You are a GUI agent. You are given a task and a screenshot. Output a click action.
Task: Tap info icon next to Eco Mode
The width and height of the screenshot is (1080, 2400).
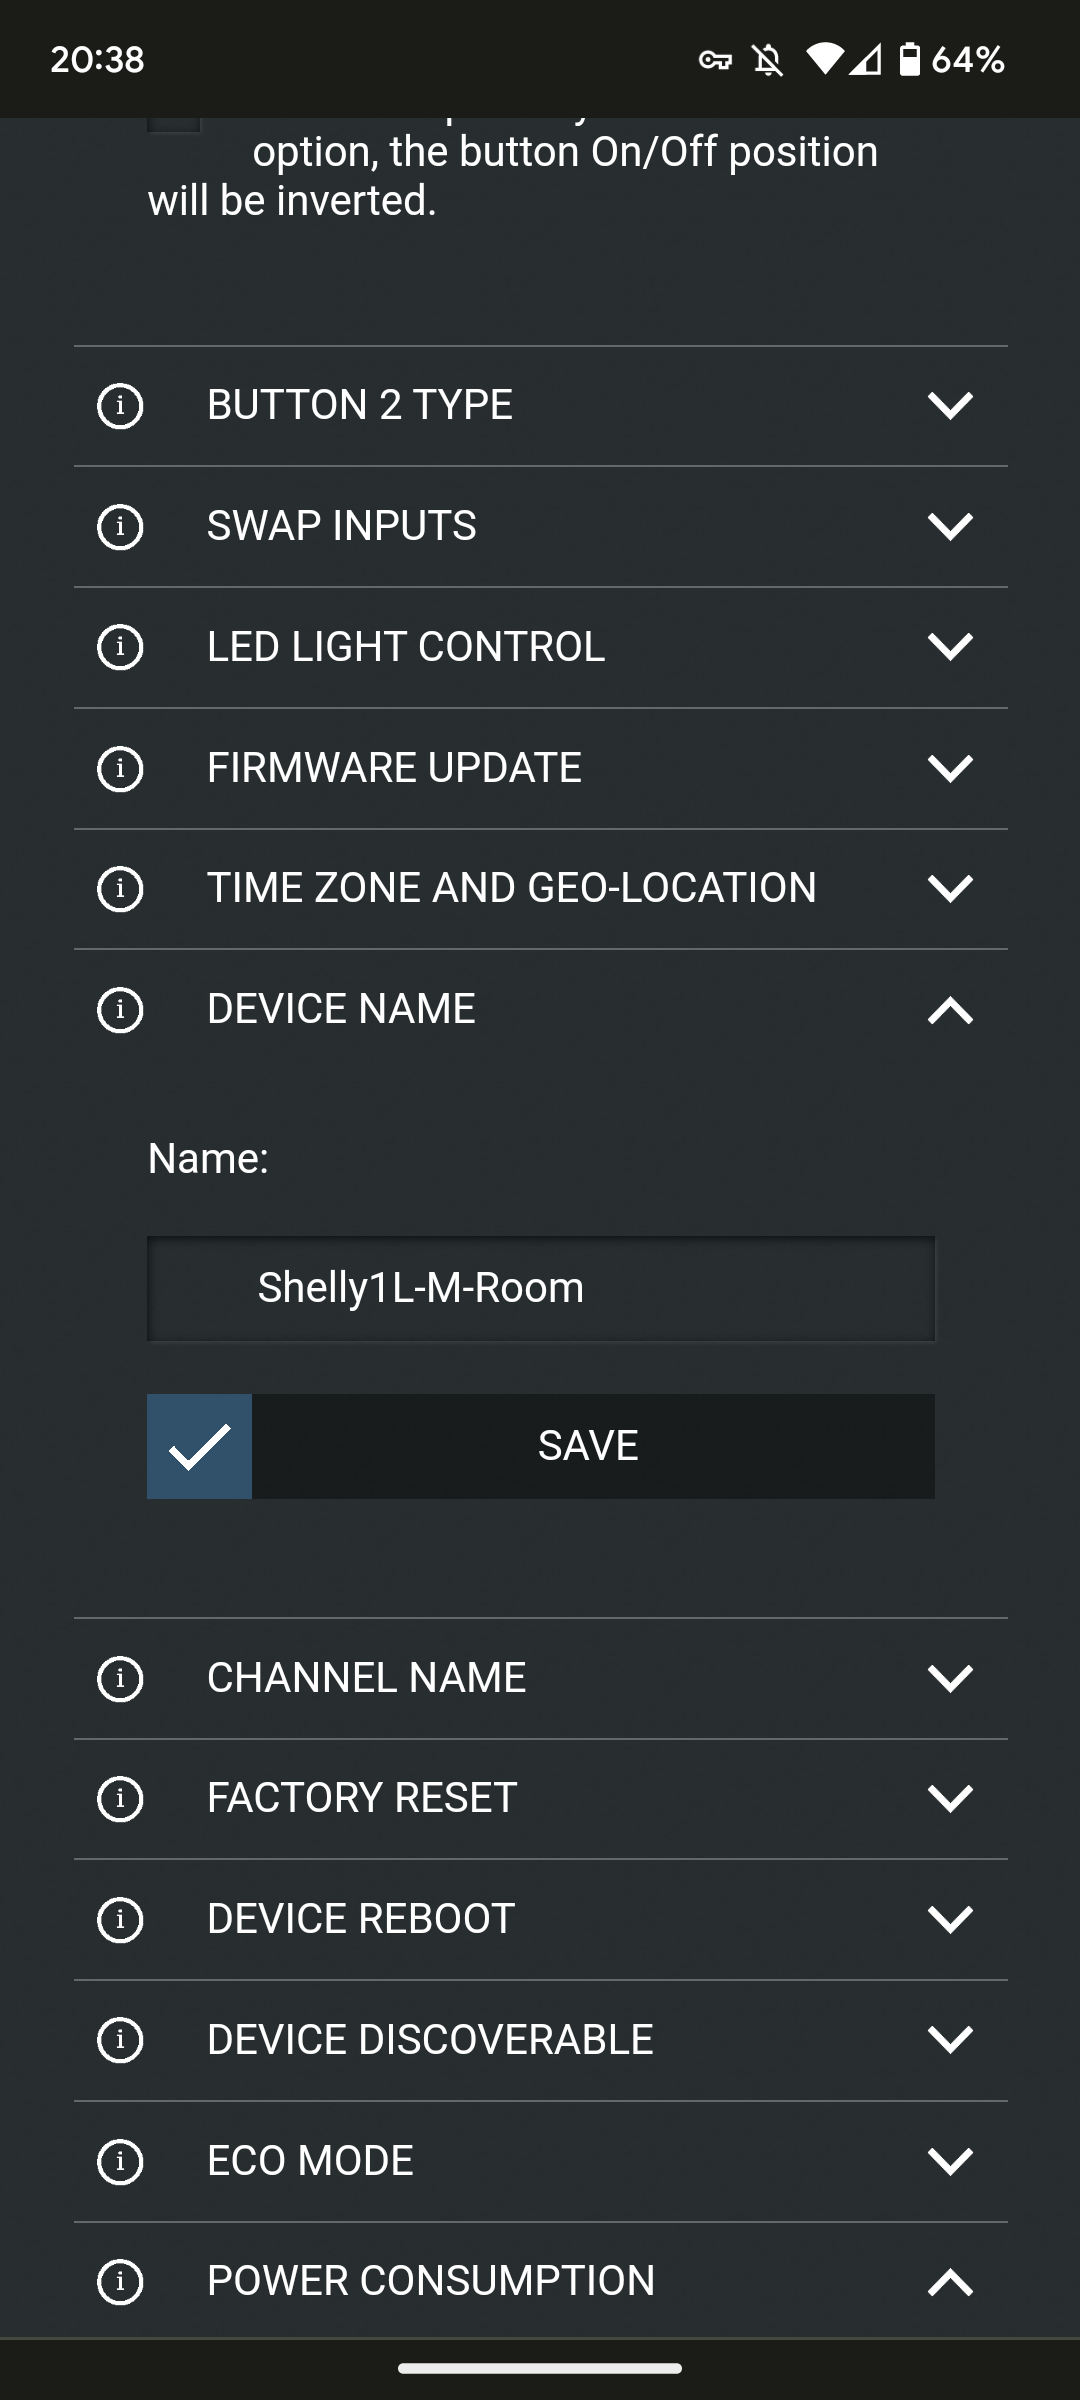[120, 2161]
